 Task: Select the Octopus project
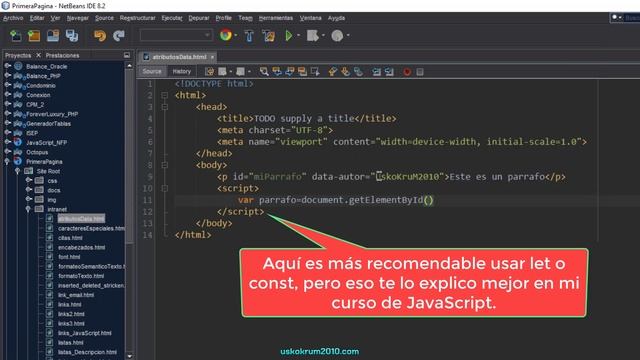point(37,152)
